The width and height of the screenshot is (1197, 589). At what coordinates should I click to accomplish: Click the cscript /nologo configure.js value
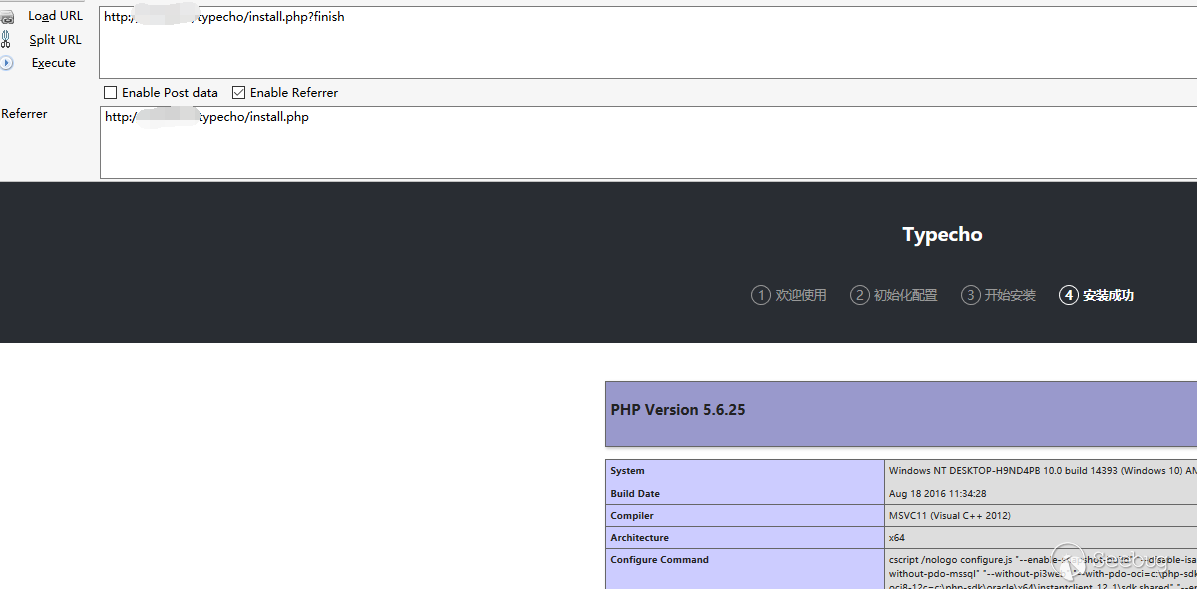coord(1043,571)
